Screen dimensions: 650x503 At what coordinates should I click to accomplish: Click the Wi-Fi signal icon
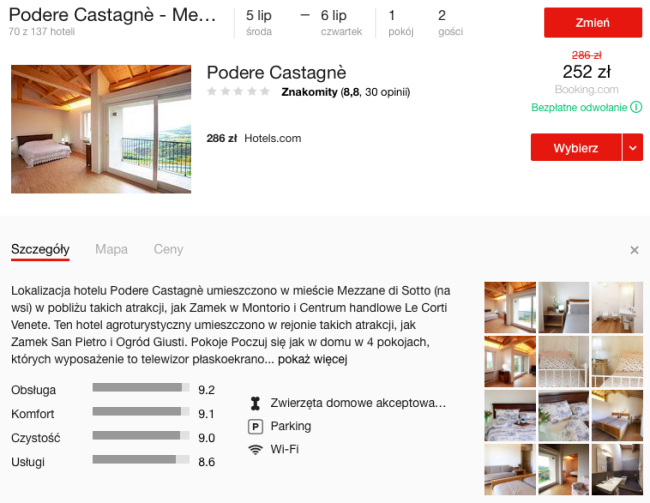coord(255,450)
